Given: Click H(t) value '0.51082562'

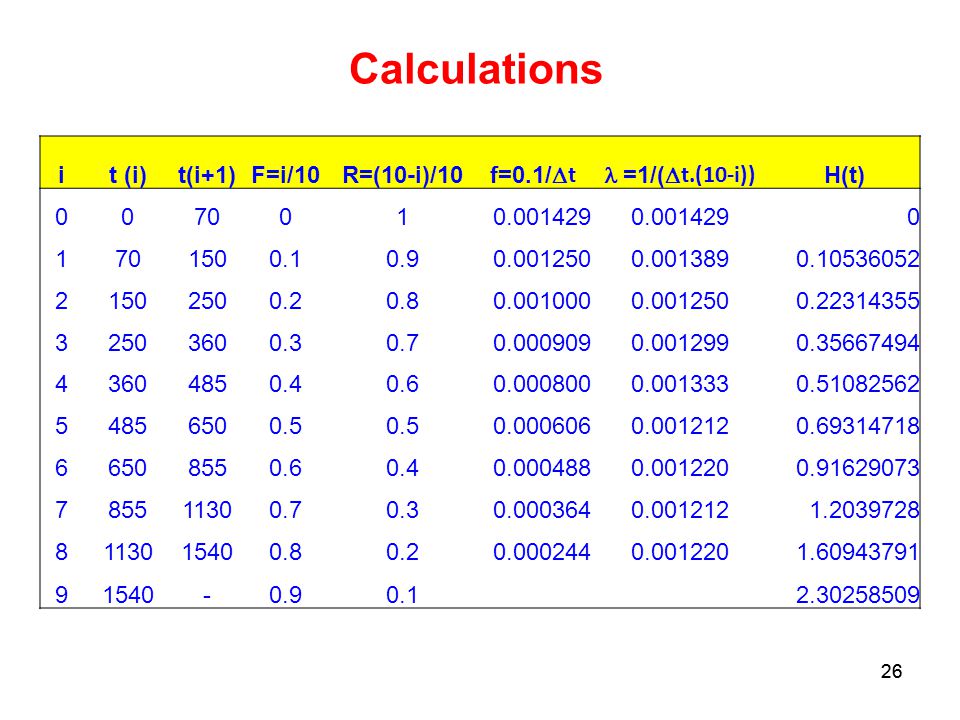Looking at the screenshot, I should (x=858, y=384).
